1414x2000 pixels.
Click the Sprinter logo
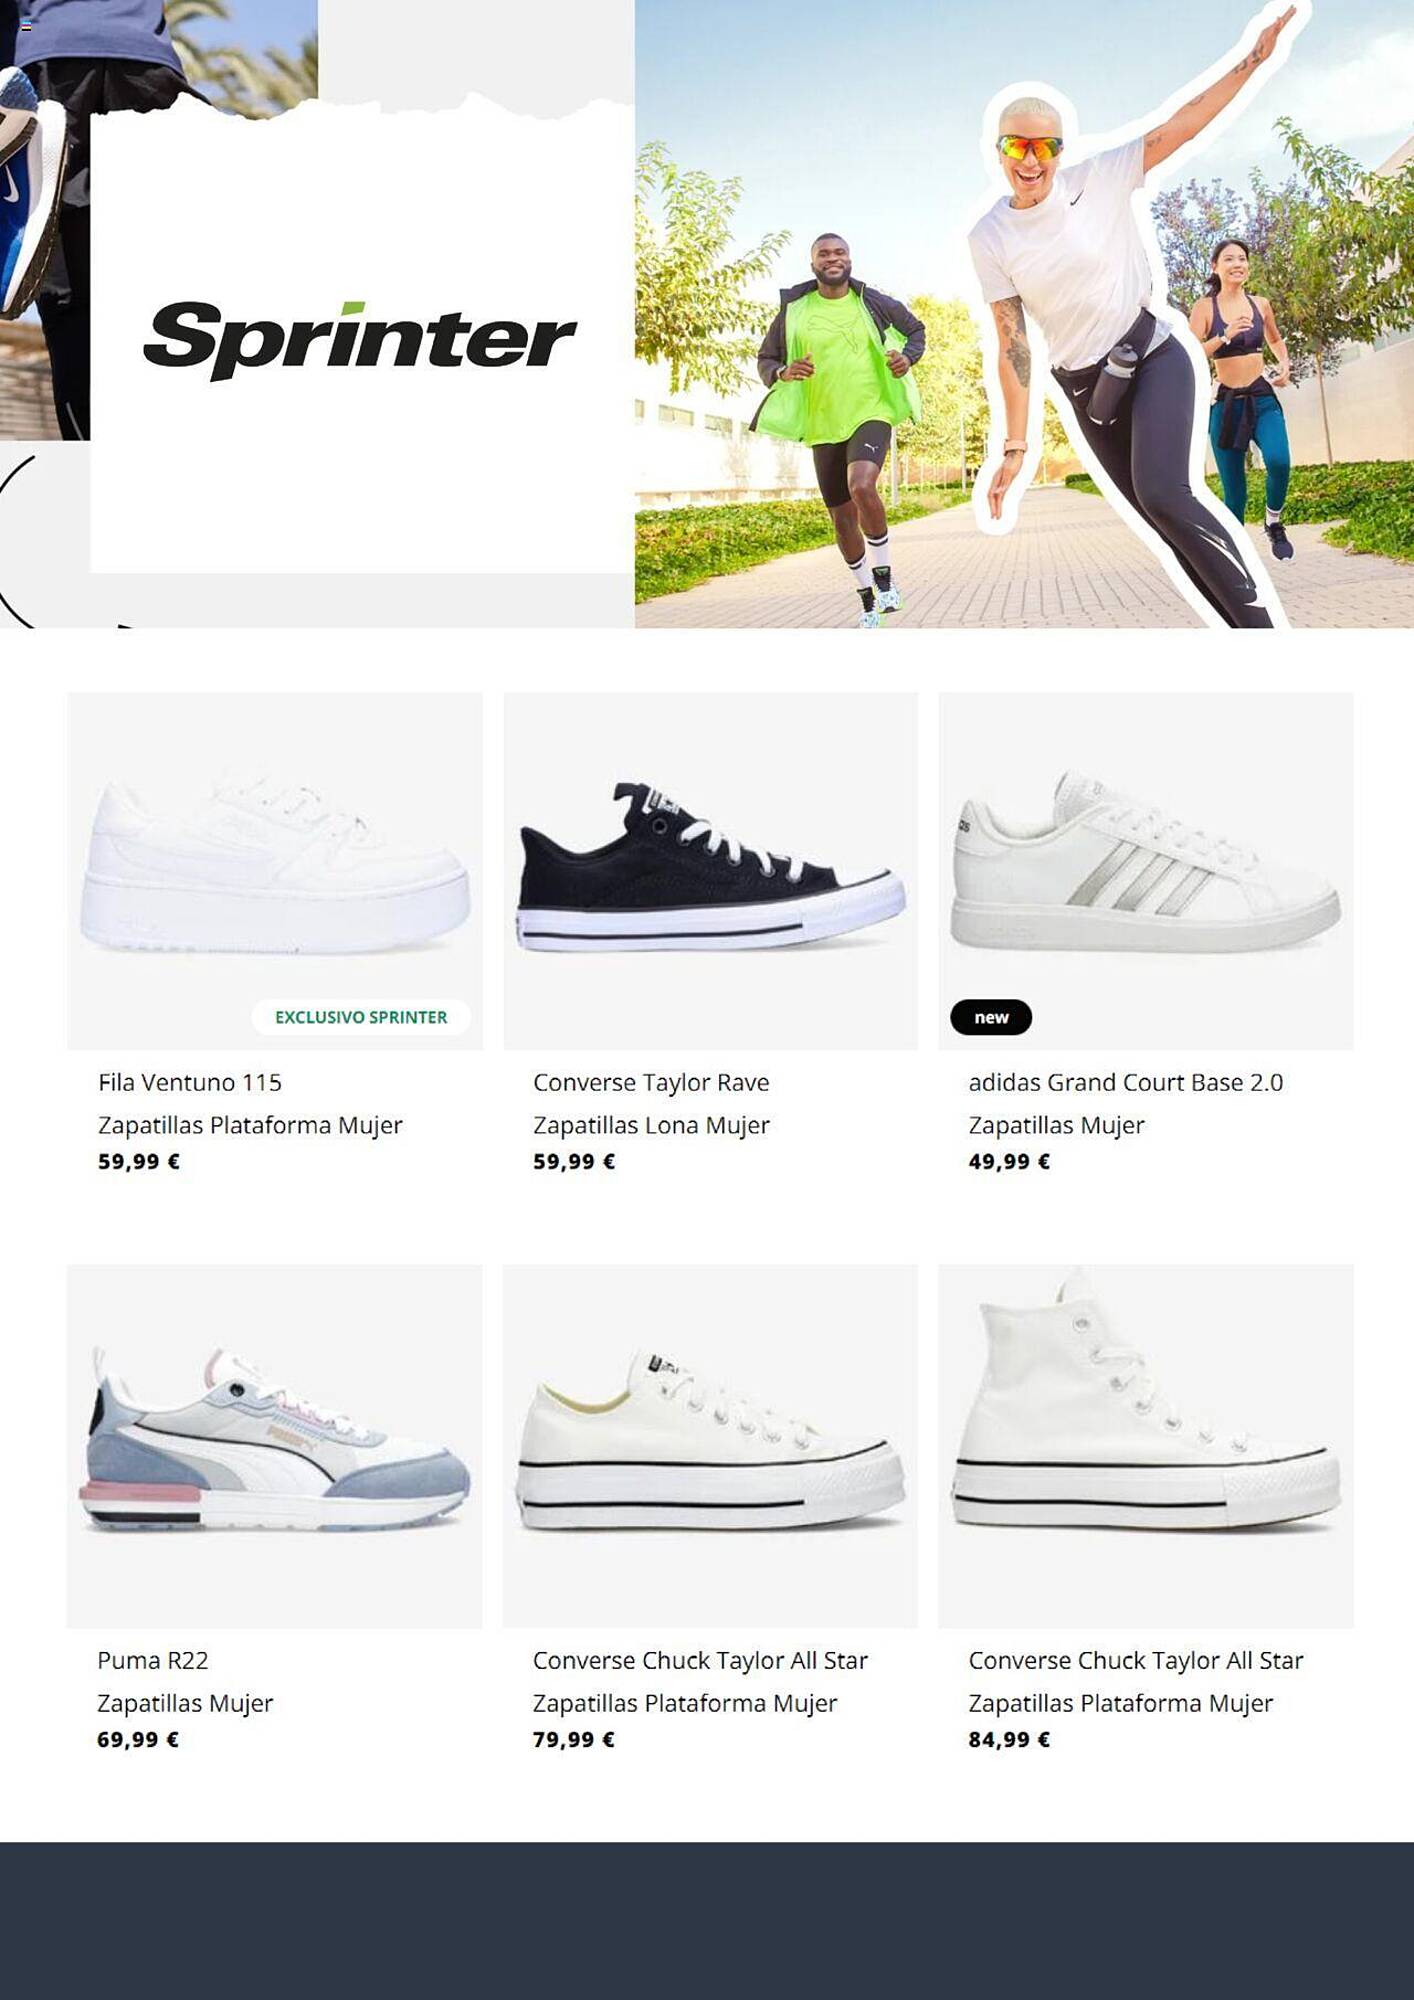(360, 340)
